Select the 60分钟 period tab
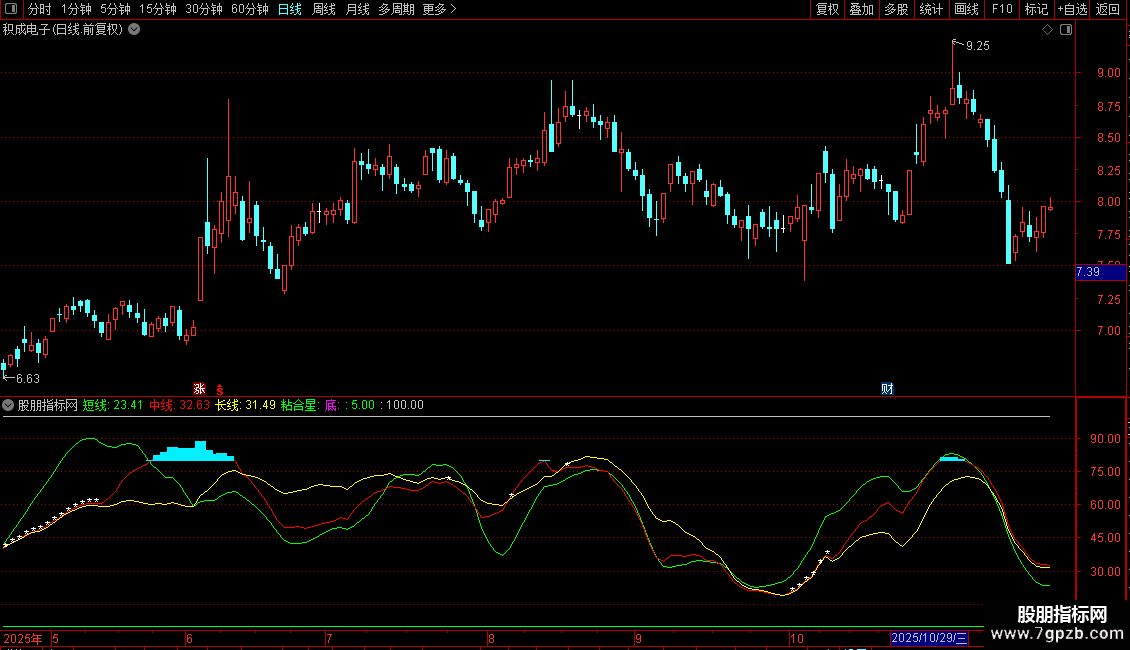Screen dimensions: 1130x650 tap(250, 9)
